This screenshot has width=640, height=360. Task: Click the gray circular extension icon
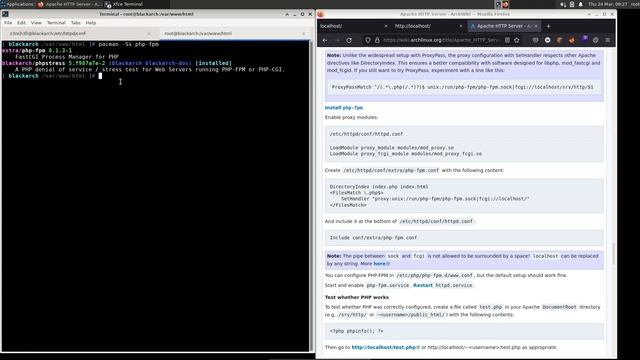click(x=596, y=40)
